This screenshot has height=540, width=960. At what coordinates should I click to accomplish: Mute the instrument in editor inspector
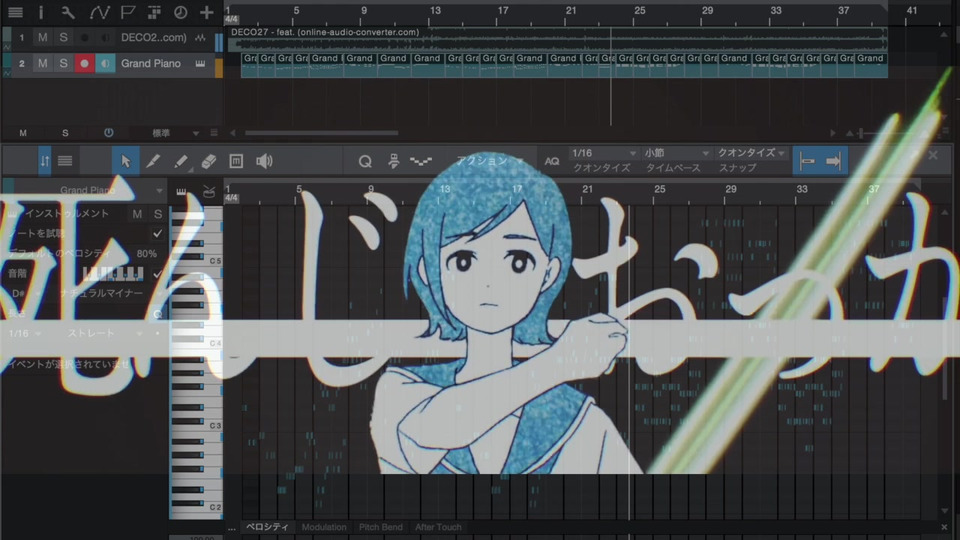137,214
